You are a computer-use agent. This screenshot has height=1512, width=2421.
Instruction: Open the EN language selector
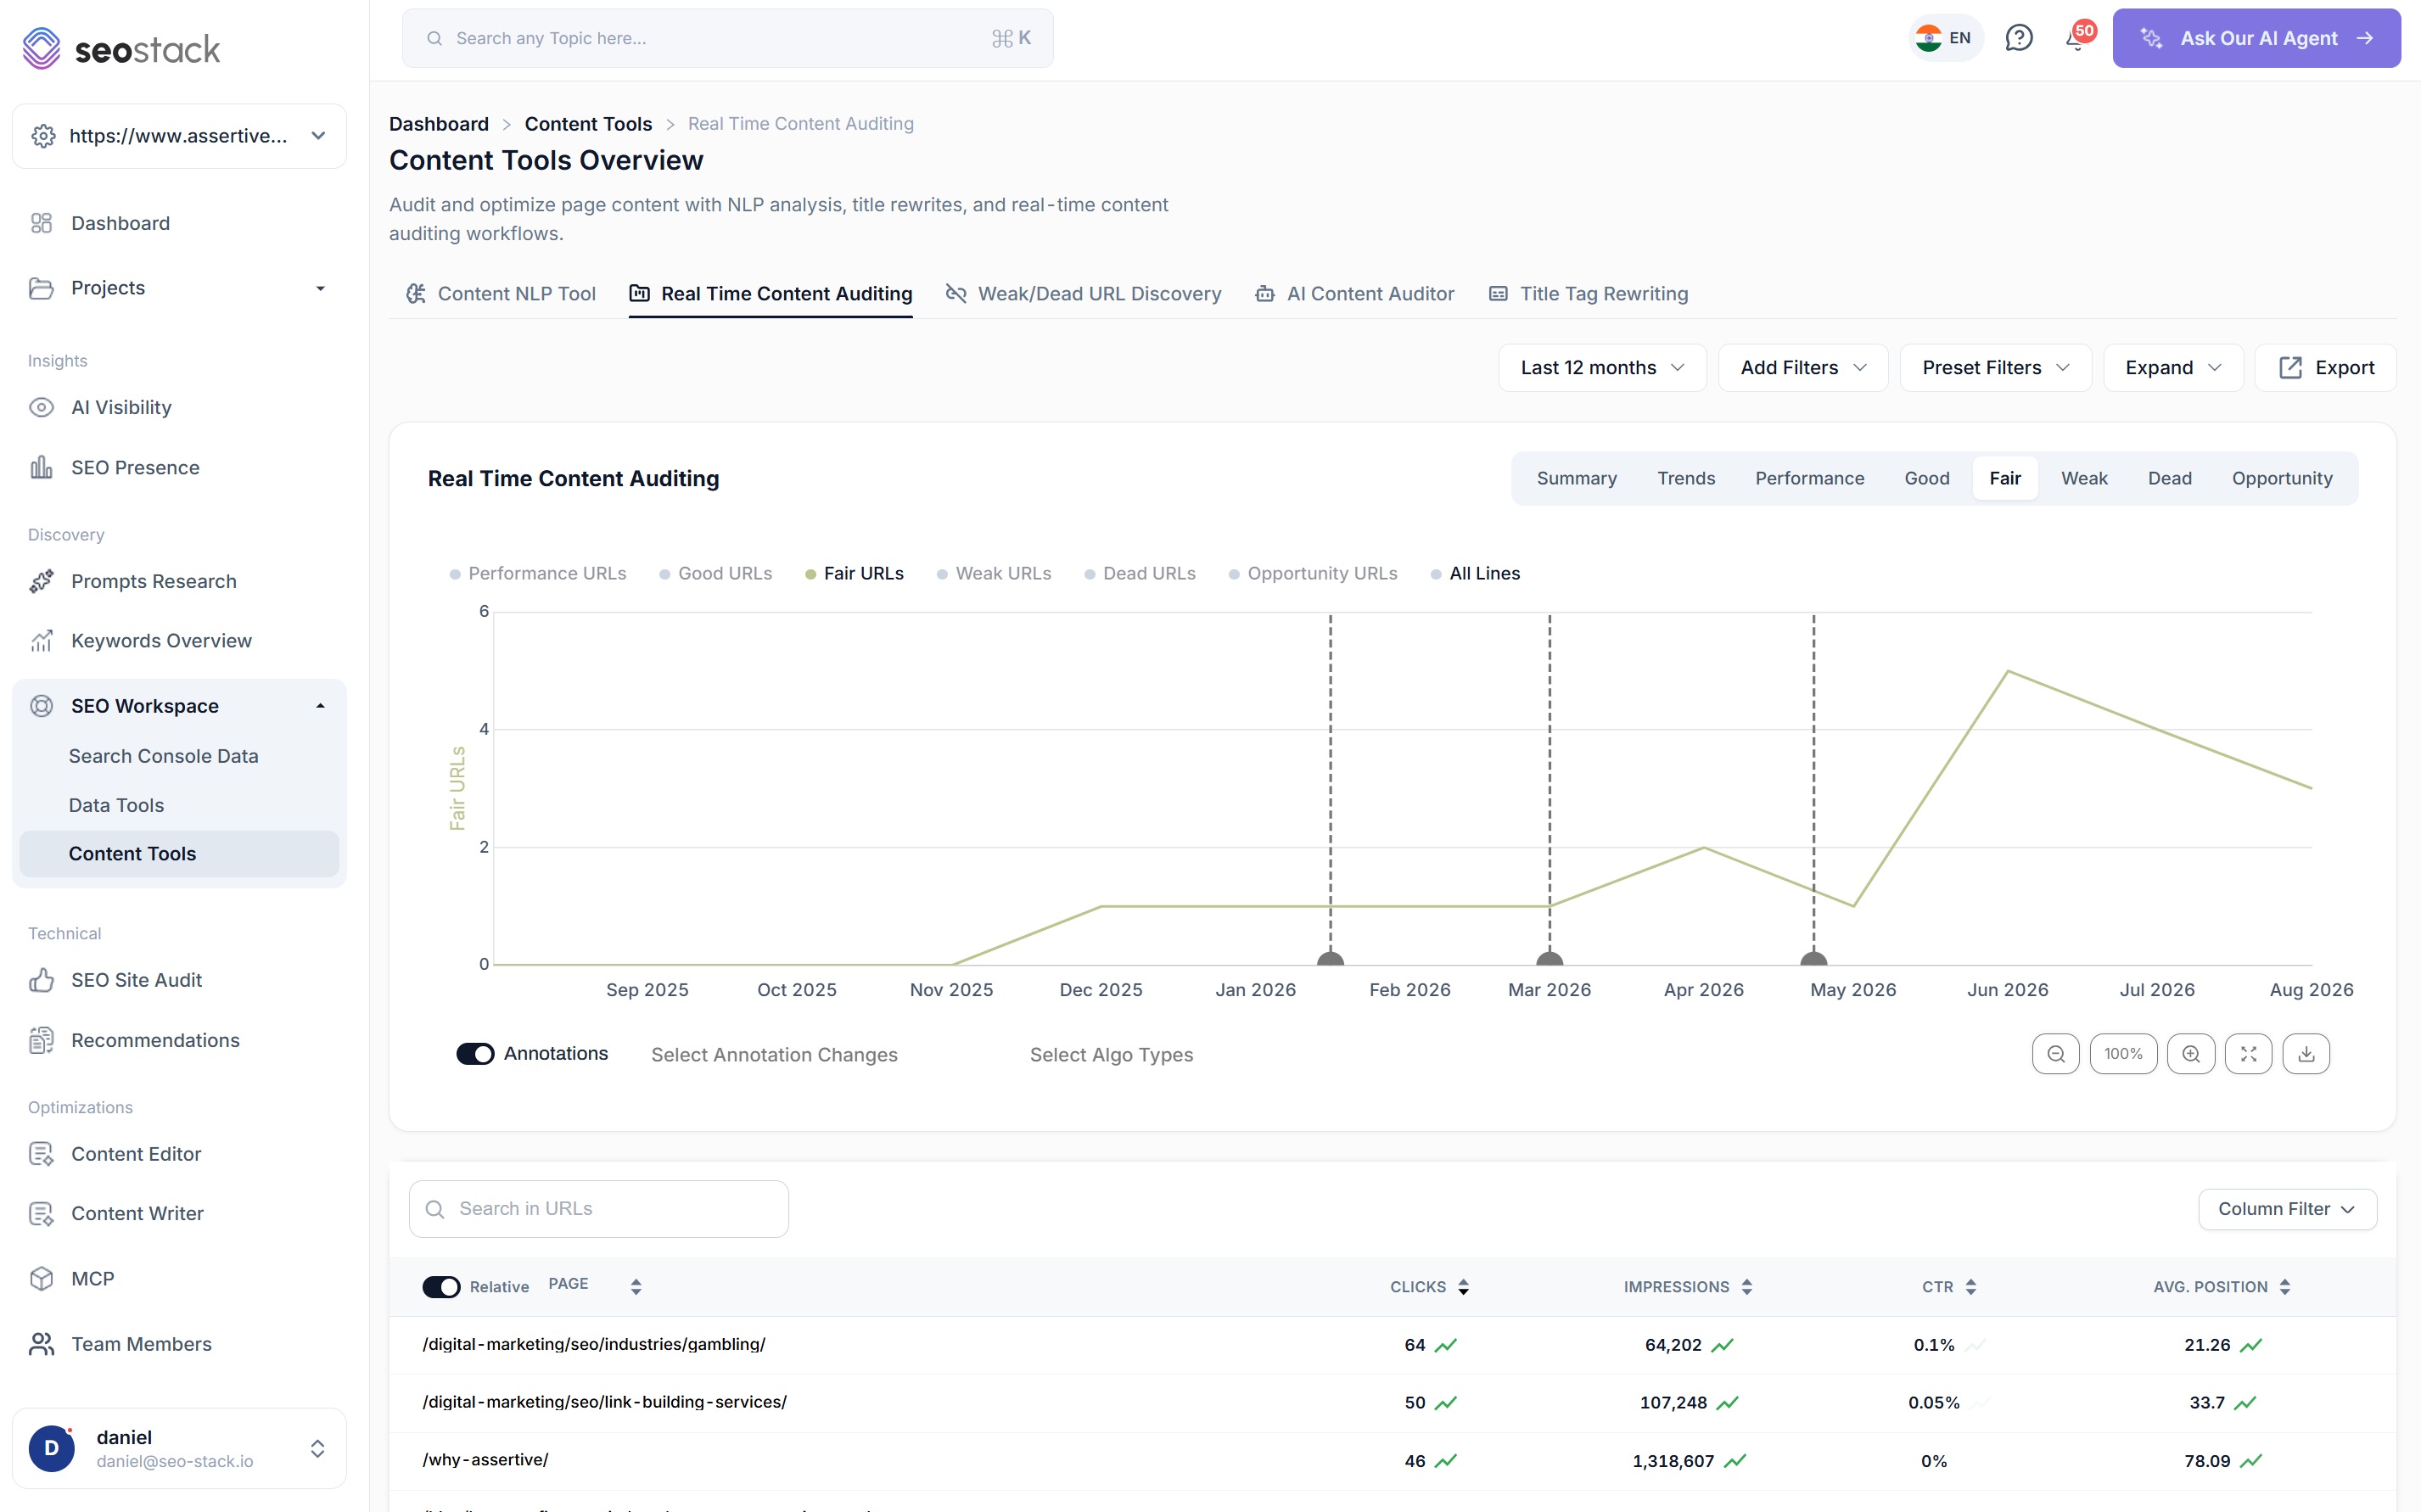(x=1945, y=38)
